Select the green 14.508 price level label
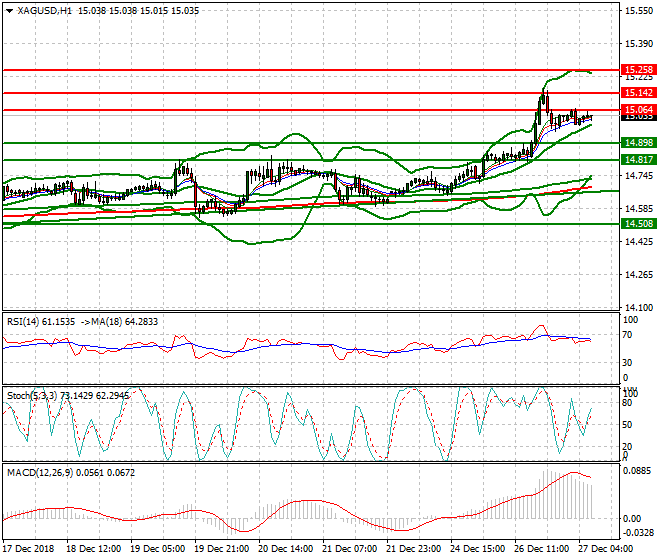Screen dimensions: 660x560 pos(639,224)
